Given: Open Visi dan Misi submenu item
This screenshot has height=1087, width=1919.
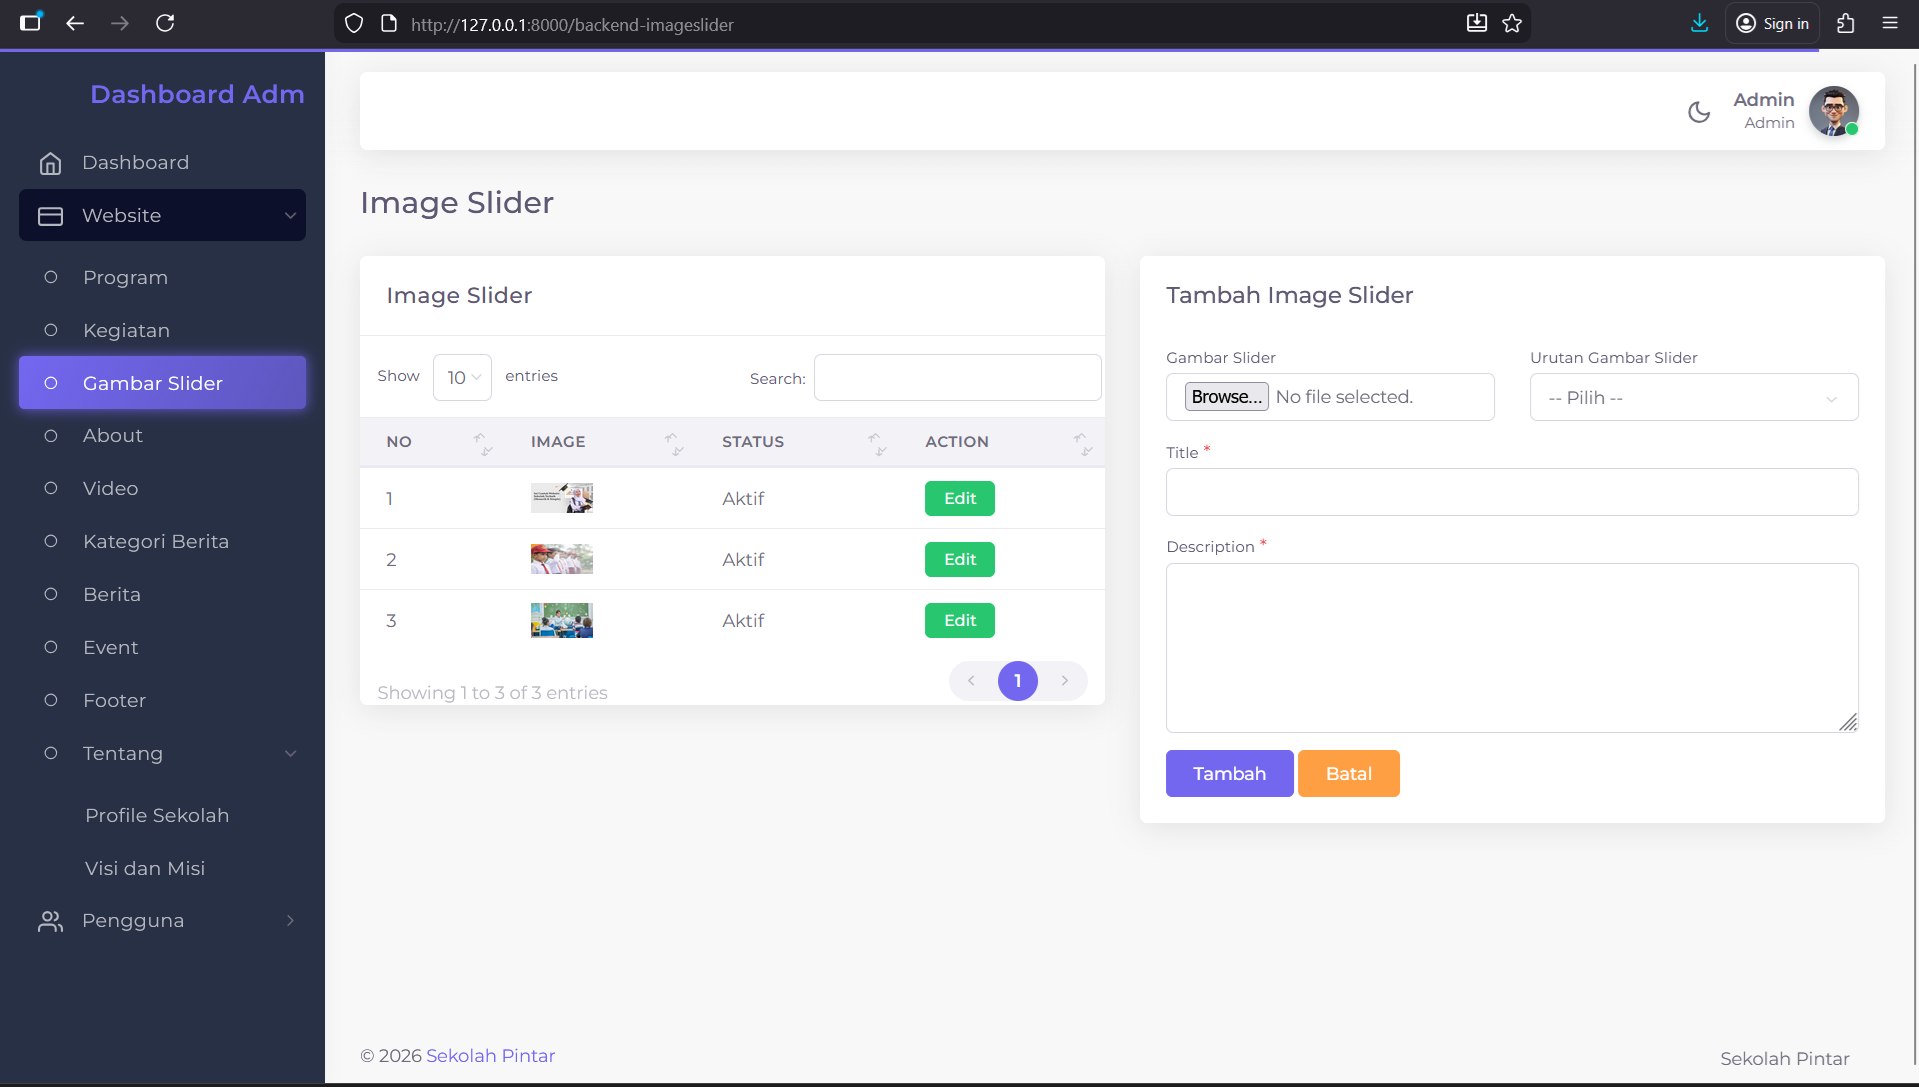Looking at the screenshot, I should tap(145, 869).
